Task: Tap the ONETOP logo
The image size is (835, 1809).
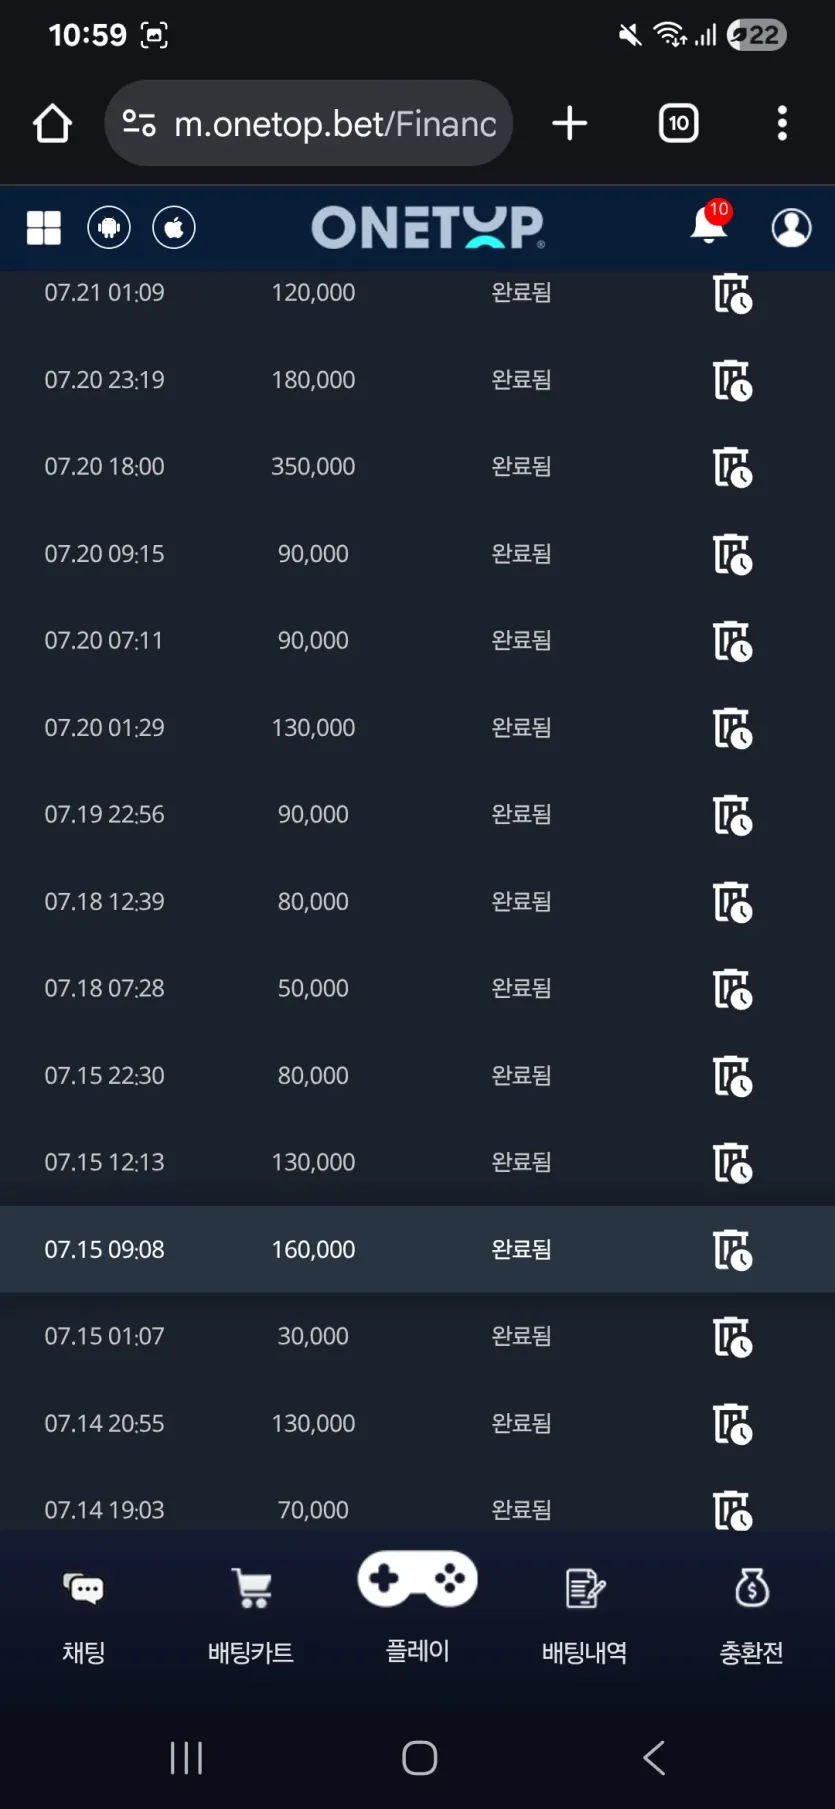Action: point(428,228)
